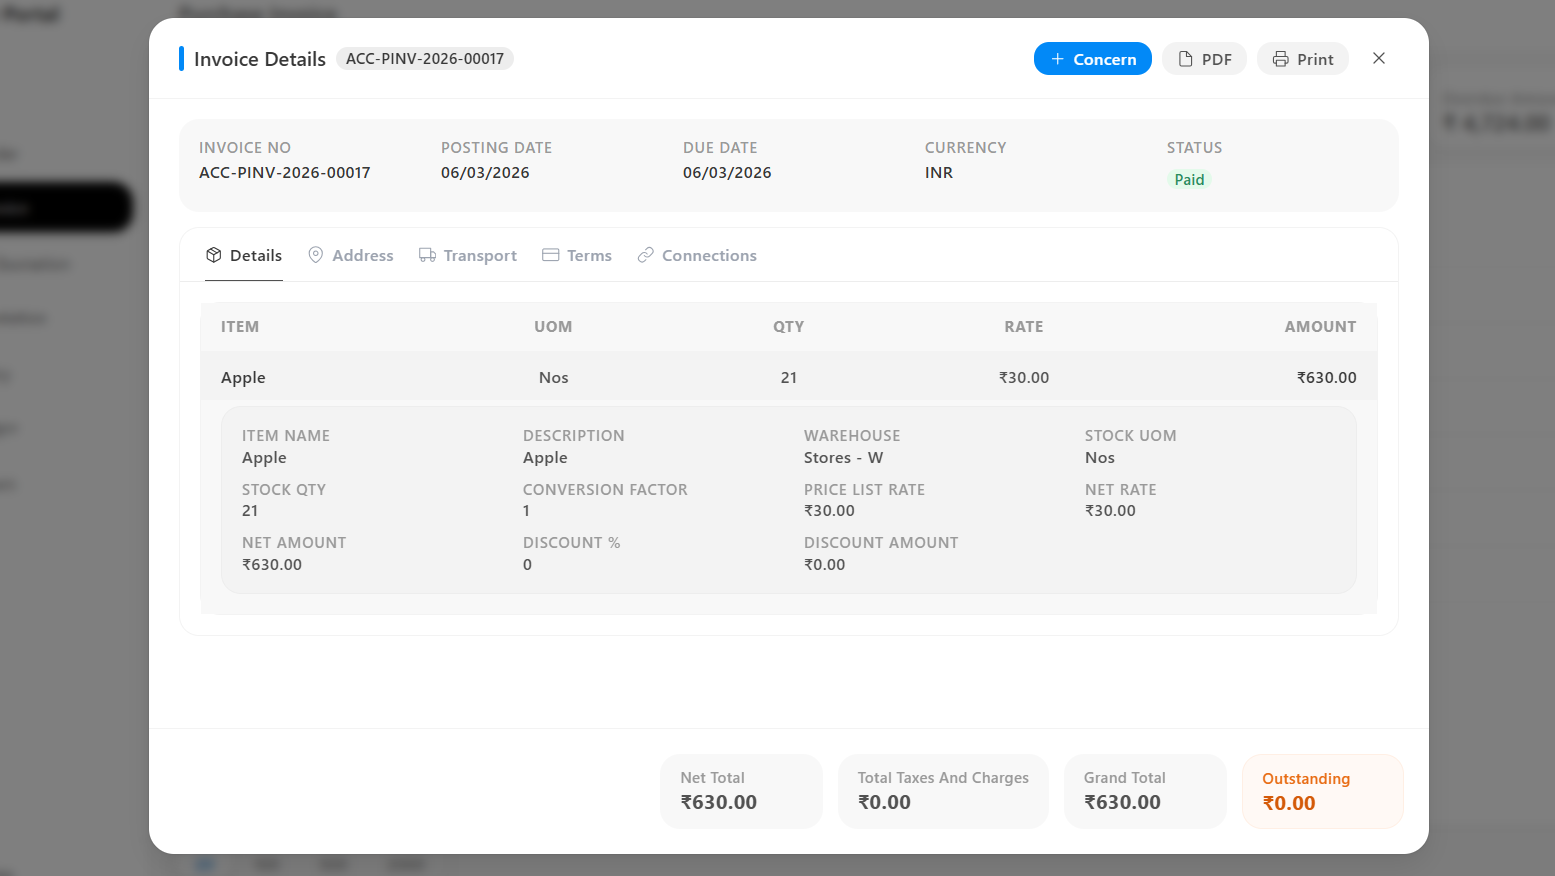Open the Transport tab
This screenshot has height=876, width=1555.
coord(468,255)
